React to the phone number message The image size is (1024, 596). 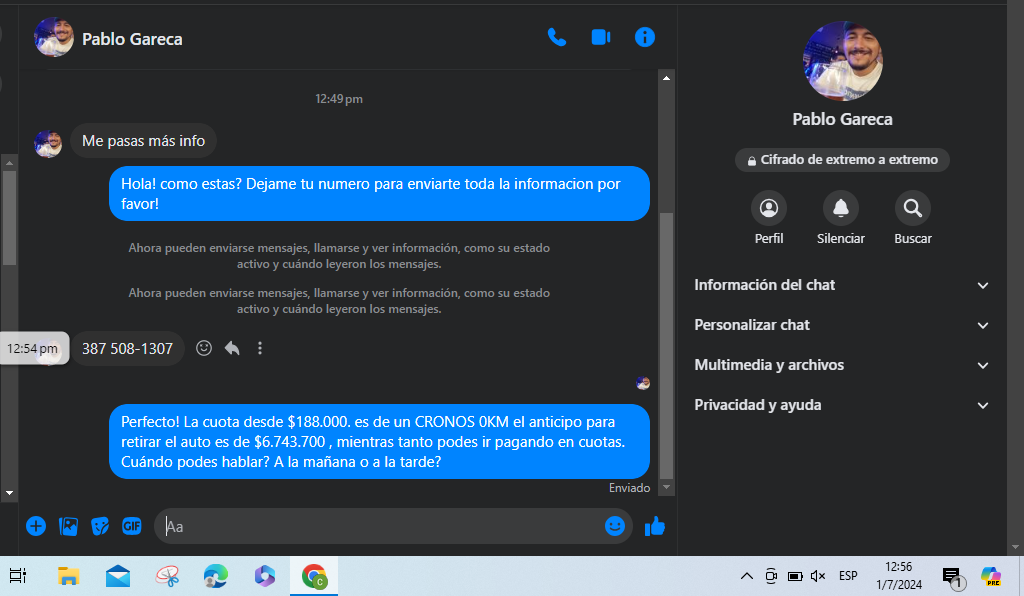204,348
